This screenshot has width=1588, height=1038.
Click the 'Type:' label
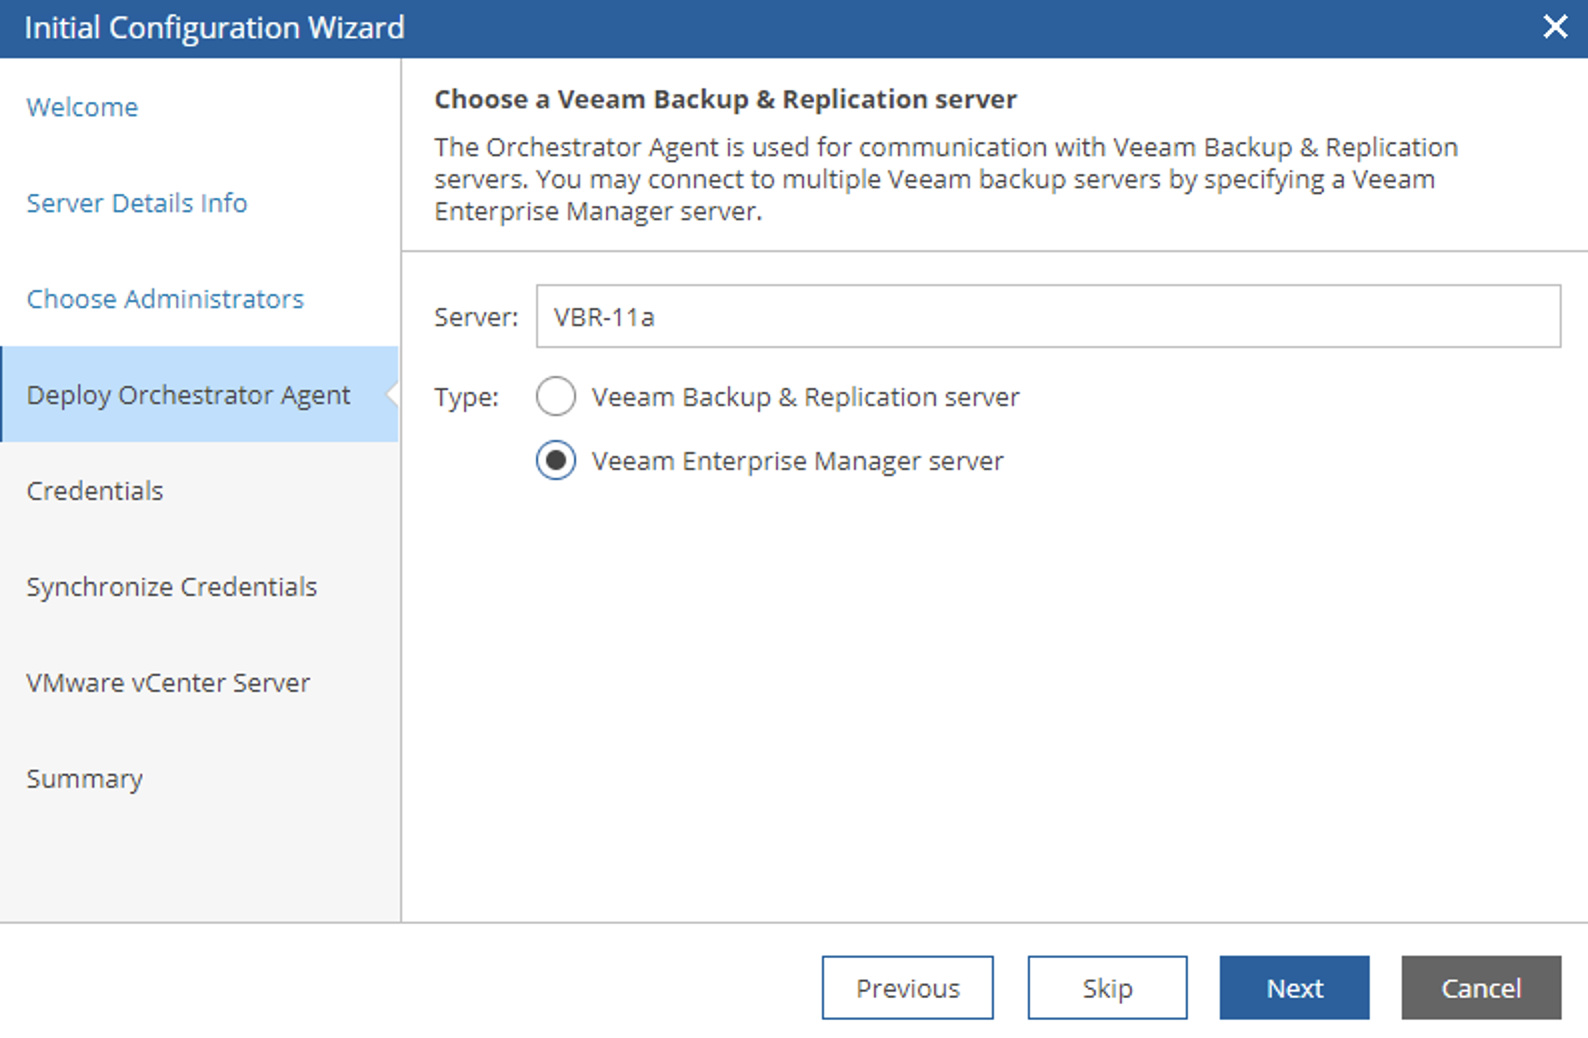pos(466,397)
